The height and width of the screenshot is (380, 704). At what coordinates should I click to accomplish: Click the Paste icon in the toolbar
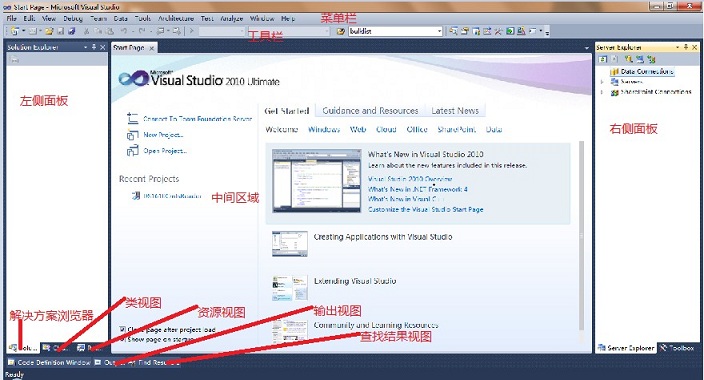coord(110,31)
